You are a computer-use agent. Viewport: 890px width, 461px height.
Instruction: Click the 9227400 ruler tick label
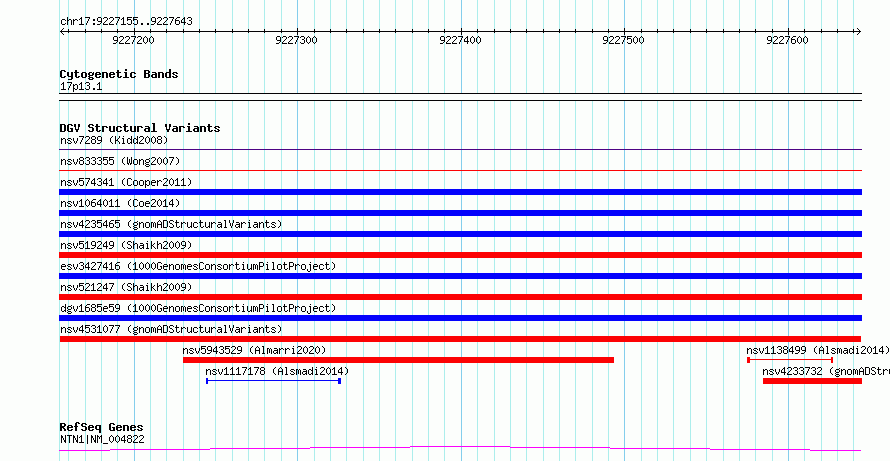(460, 40)
